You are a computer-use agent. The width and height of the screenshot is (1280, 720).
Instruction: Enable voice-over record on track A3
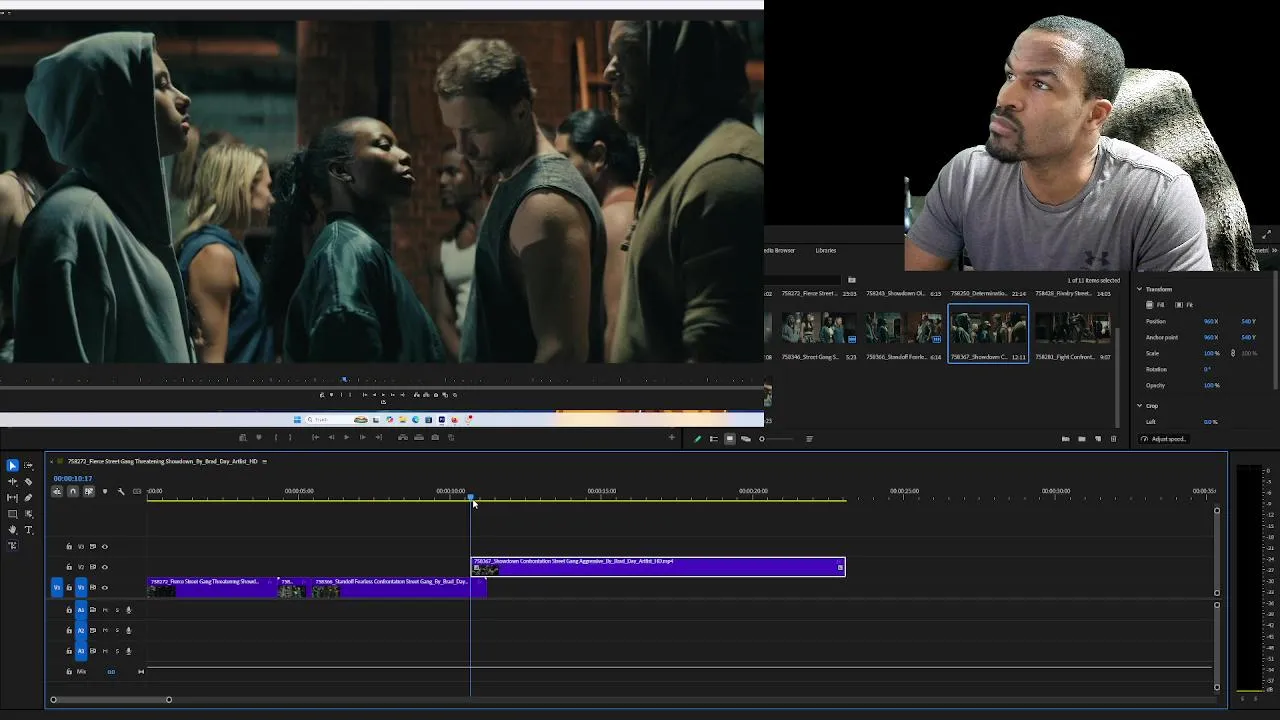(128, 651)
